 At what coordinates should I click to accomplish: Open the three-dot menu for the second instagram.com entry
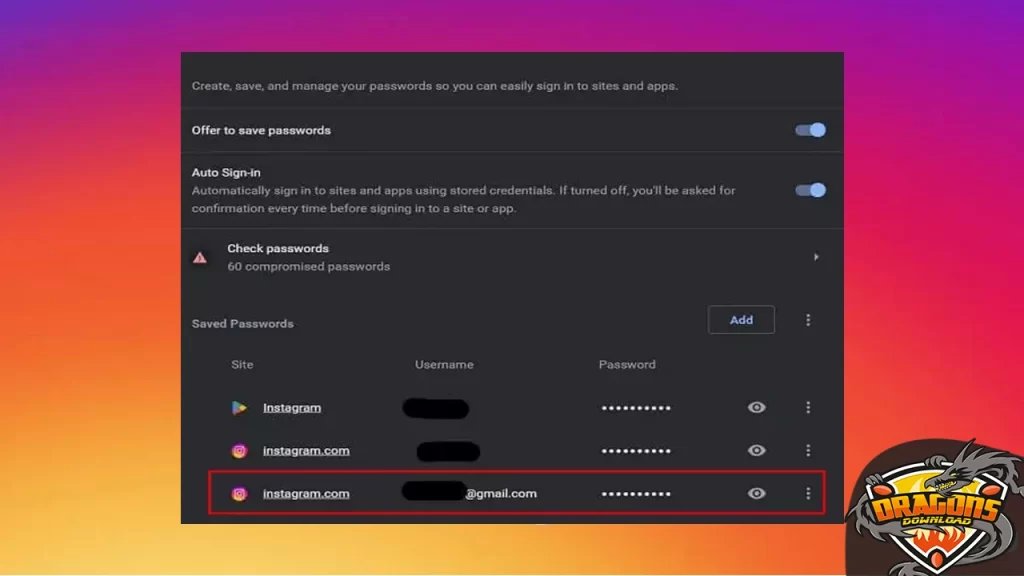click(808, 450)
